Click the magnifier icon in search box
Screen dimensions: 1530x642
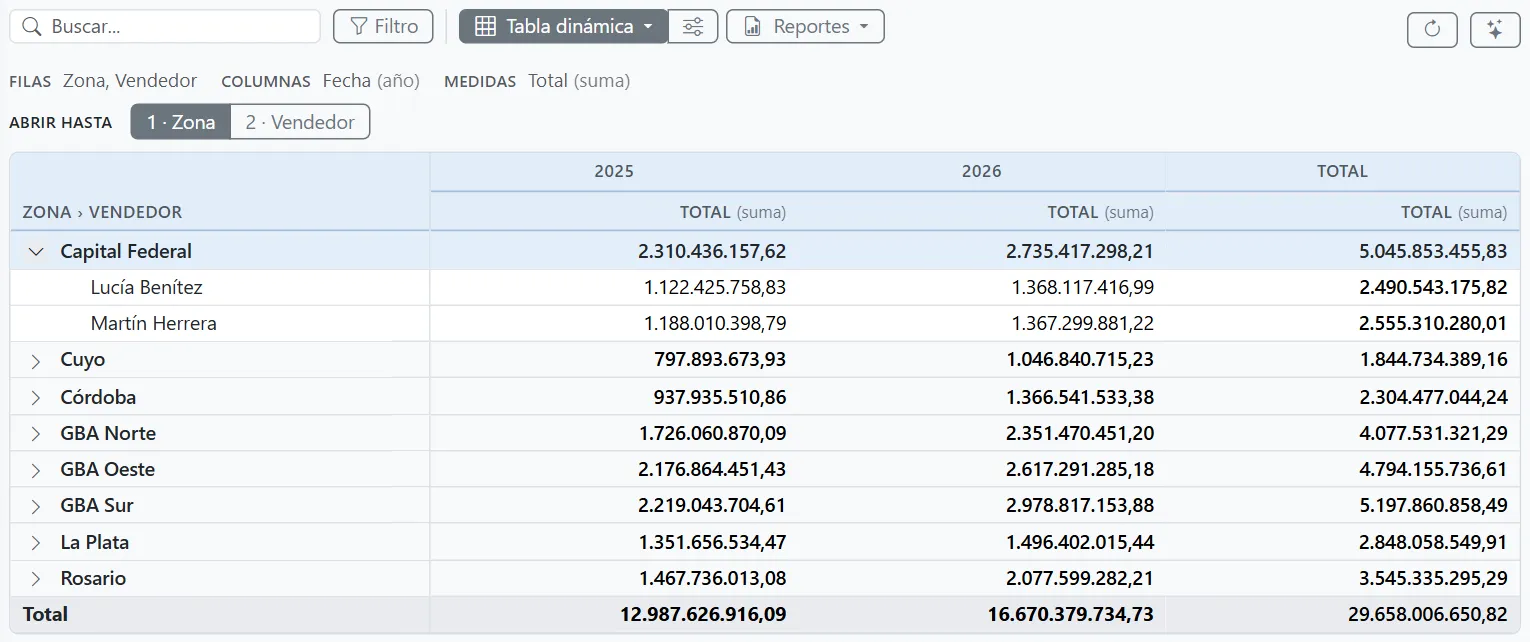point(32,27)
